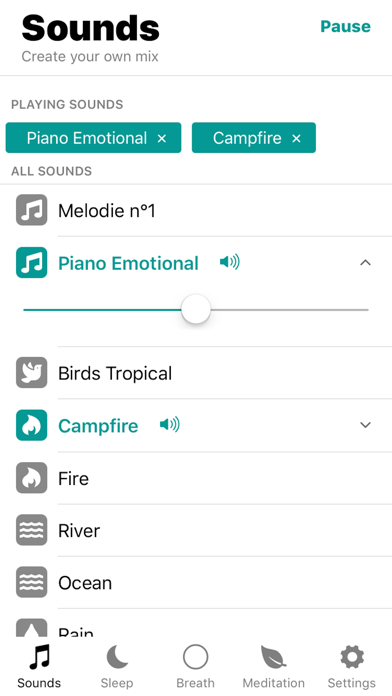Toggle on the Melodie n°1 sound
The width and height of the screenshot is (392, 696).
(196, 210)
